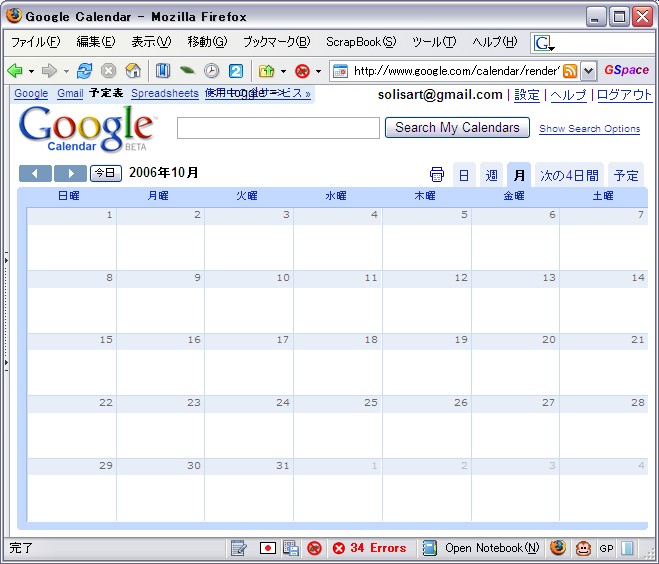Click the red blocked status bar icon
This screenshot has width=659, height=564.
314,548
